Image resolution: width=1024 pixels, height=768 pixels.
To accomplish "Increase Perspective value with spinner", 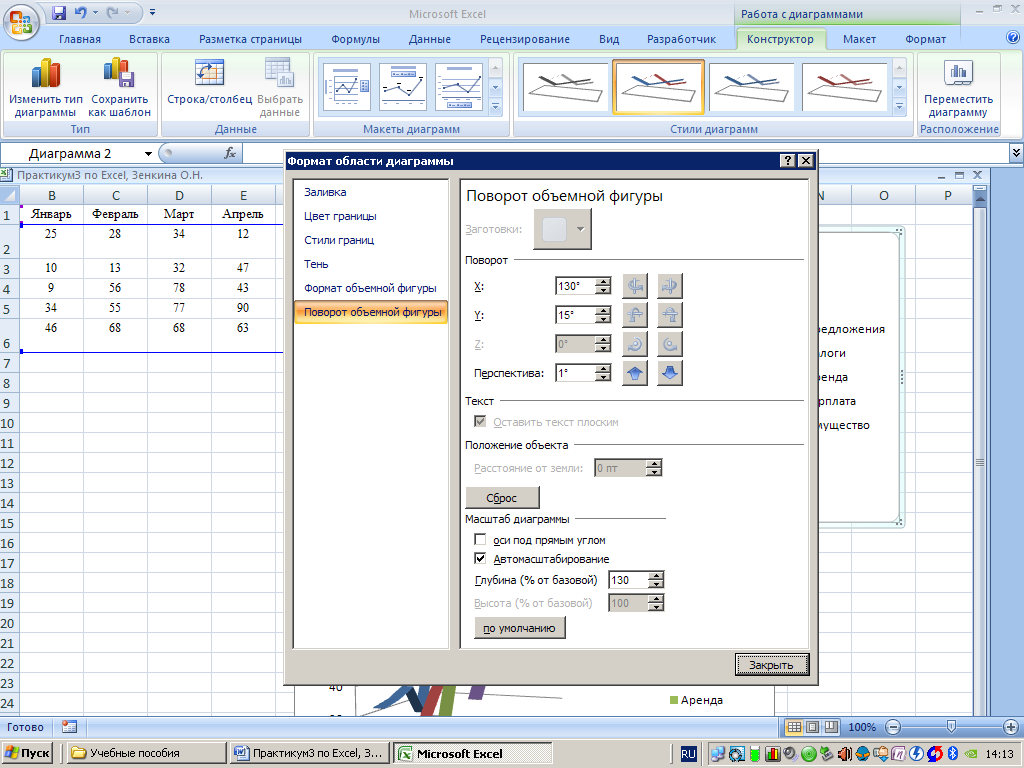I will (603, 369).
